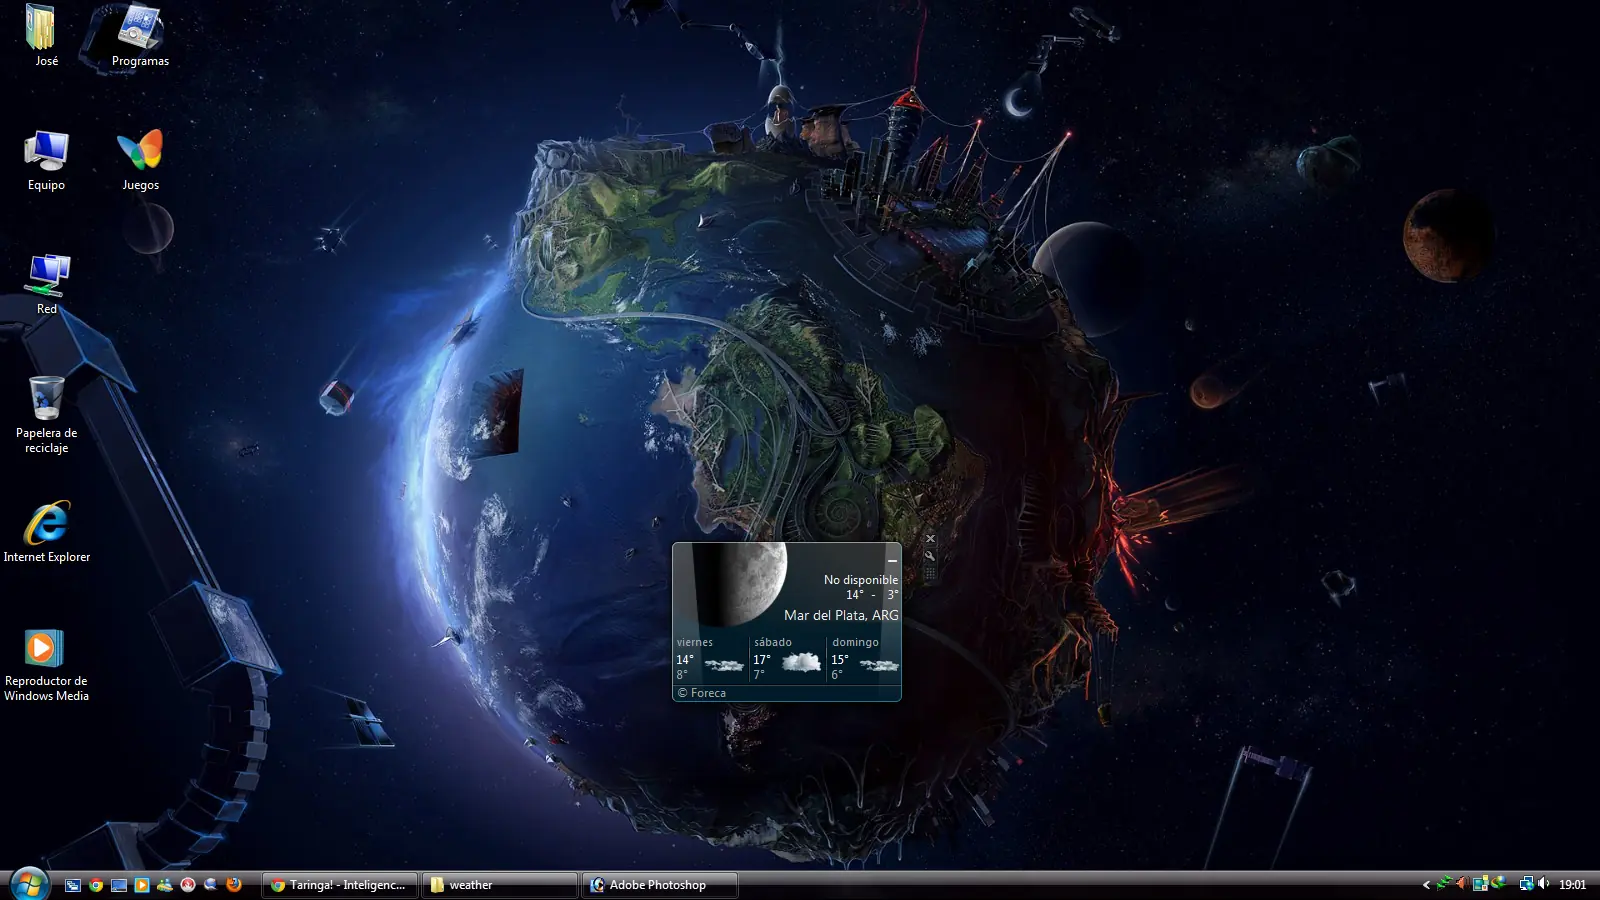The width and height of the screenshot is (1600, 900).
Task: Open Reproductor de Windows Media desktop shortcut
Action: point(46,664)
